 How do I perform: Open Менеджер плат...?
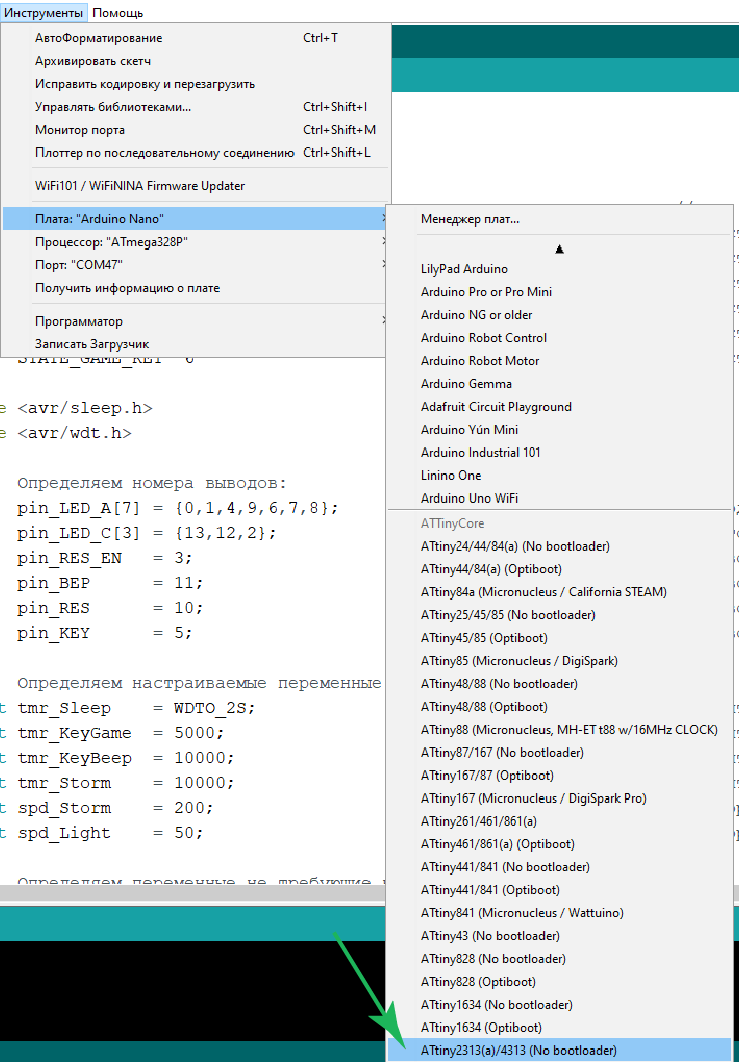click(560, 219)
